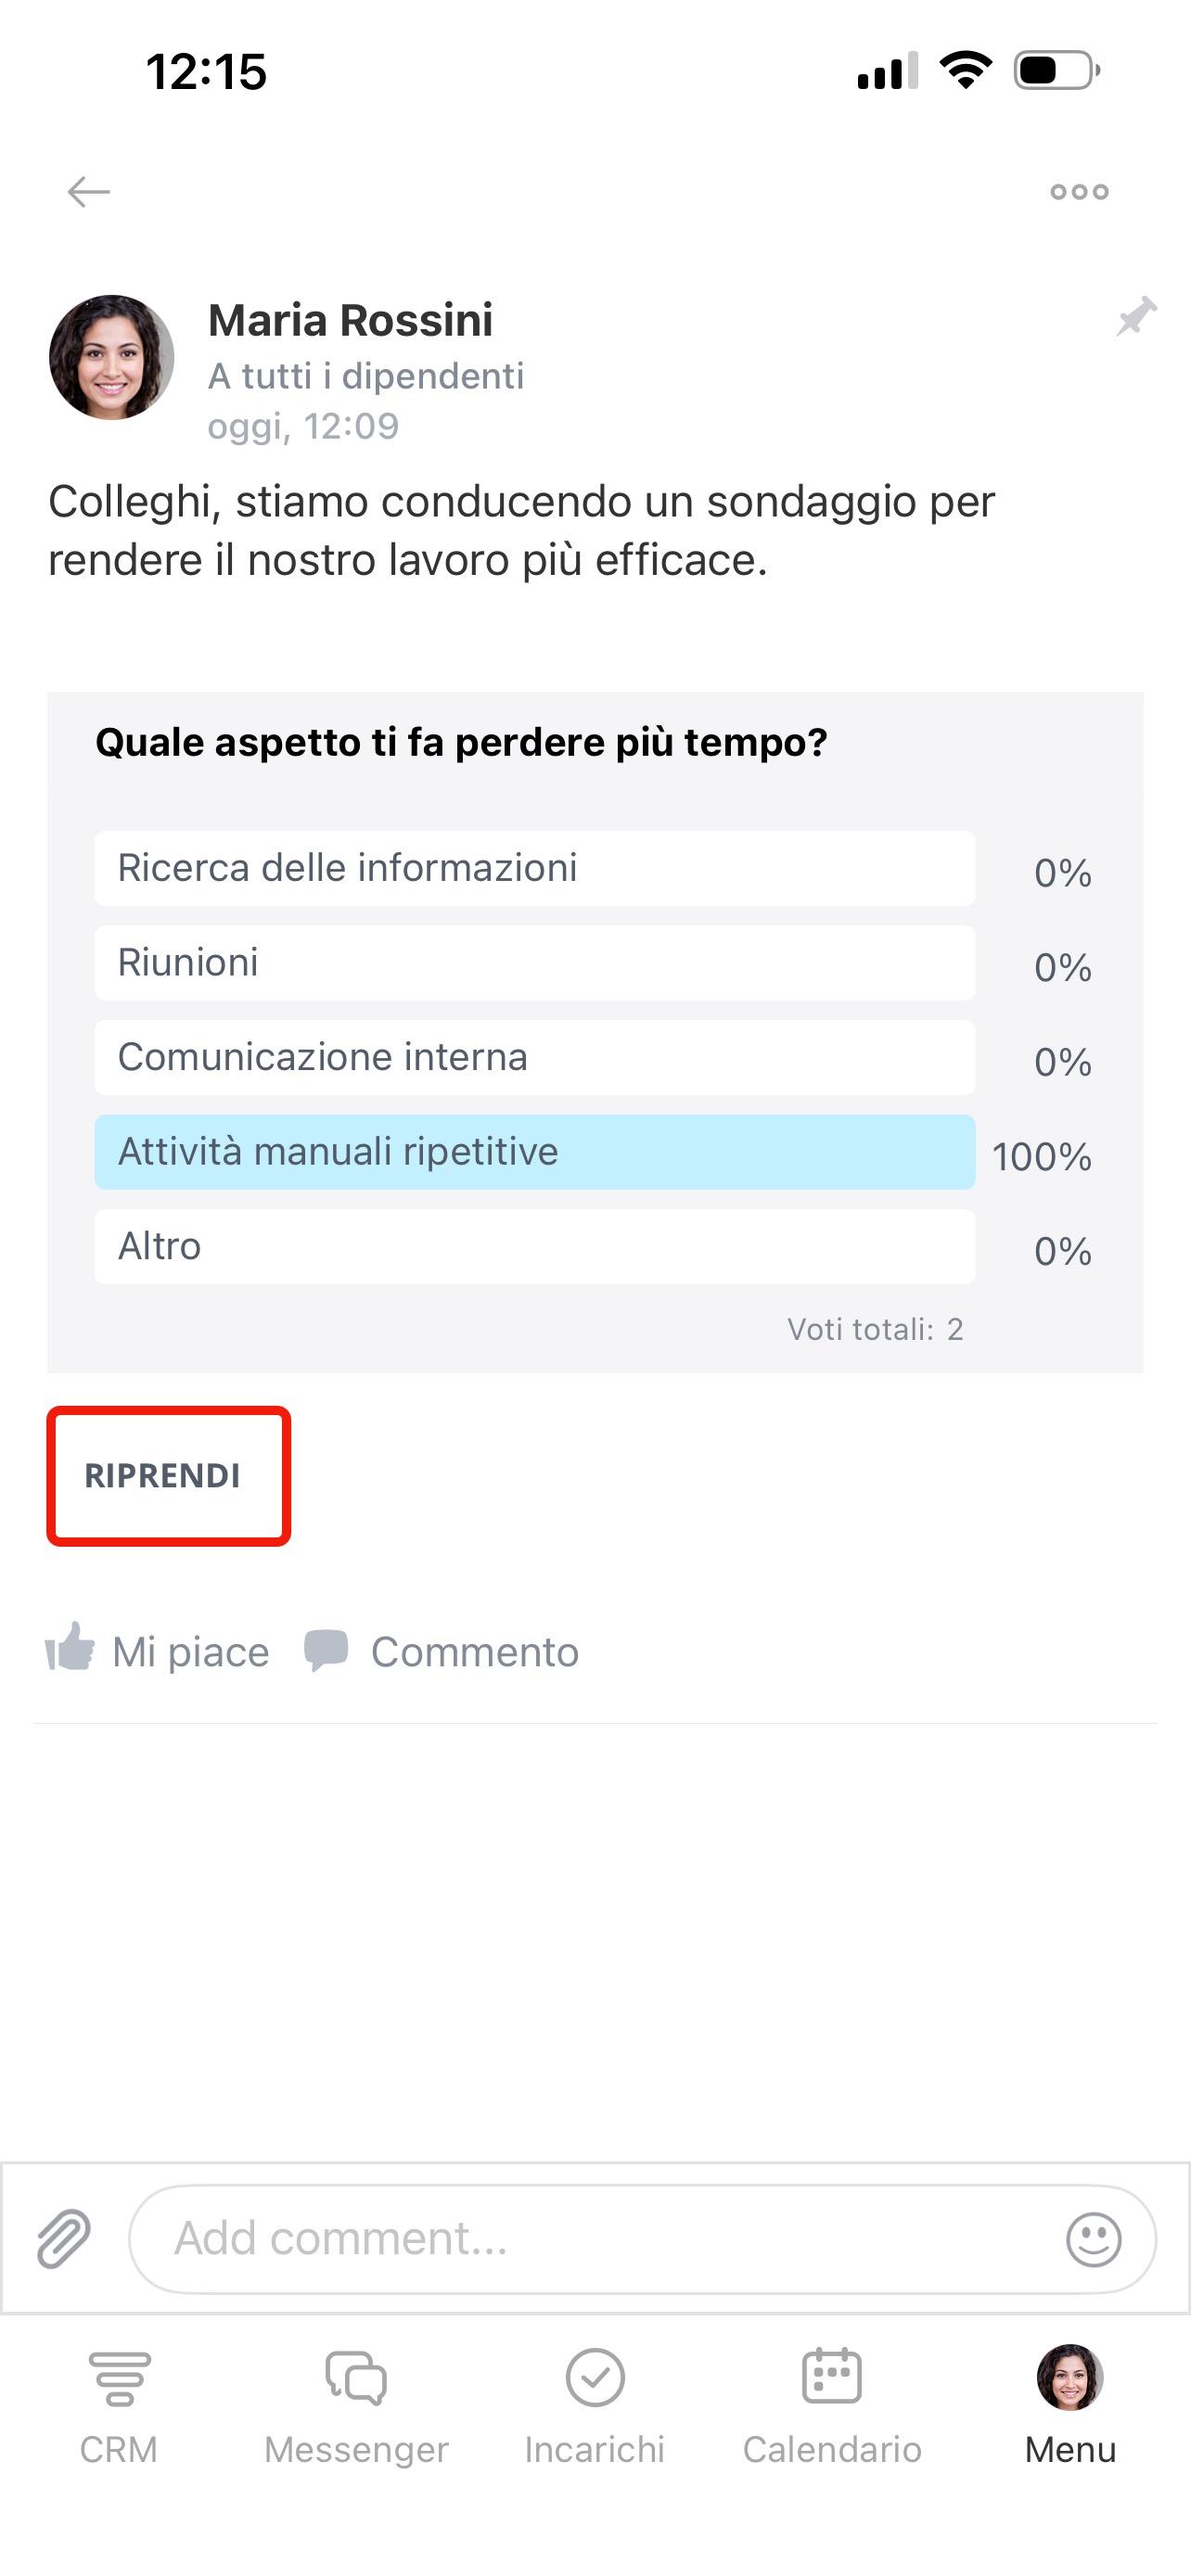Open emoji picker smiley icon

1093,2238
